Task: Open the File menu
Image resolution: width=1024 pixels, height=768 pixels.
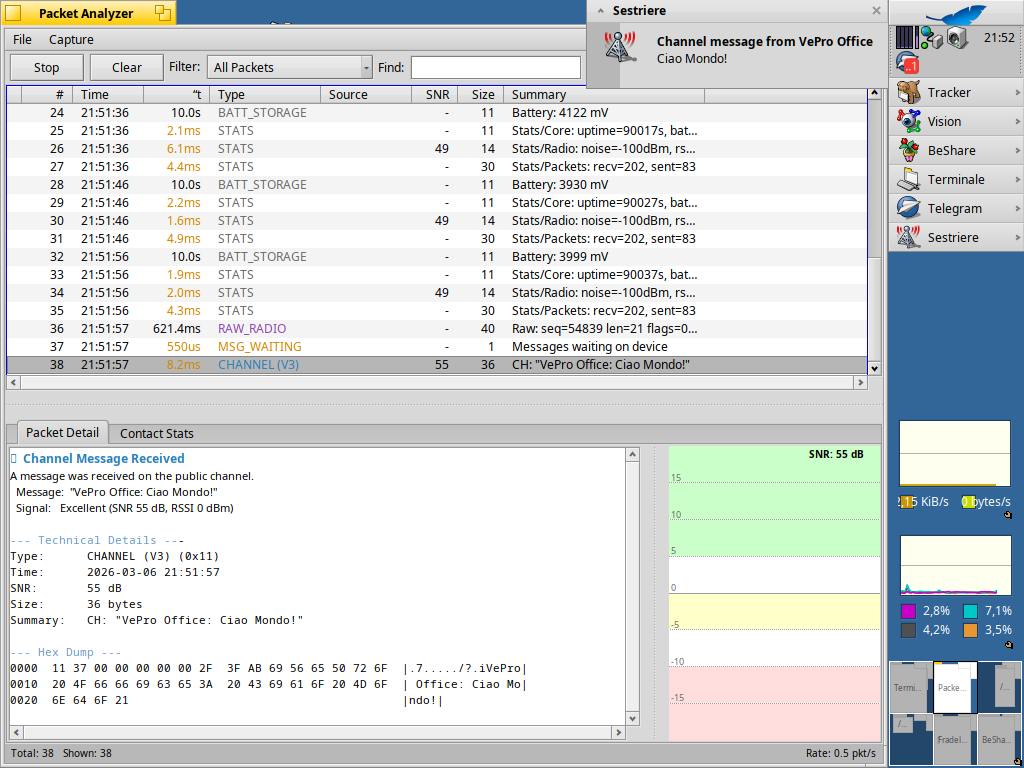Action: coord(22,40)
